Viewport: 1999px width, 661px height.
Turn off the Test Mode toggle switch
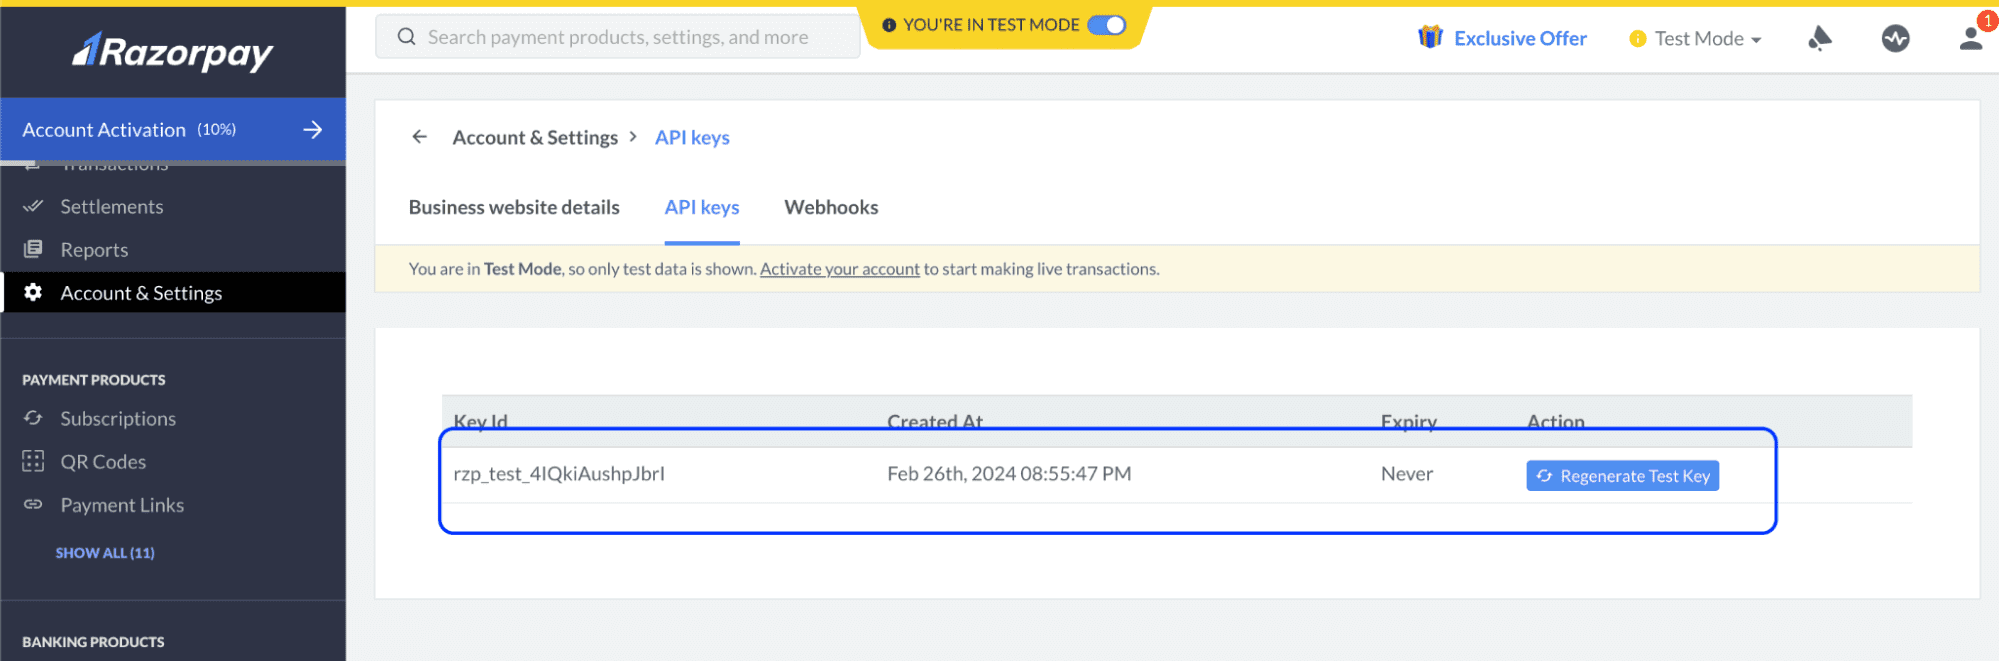[x=1106, y=25]
